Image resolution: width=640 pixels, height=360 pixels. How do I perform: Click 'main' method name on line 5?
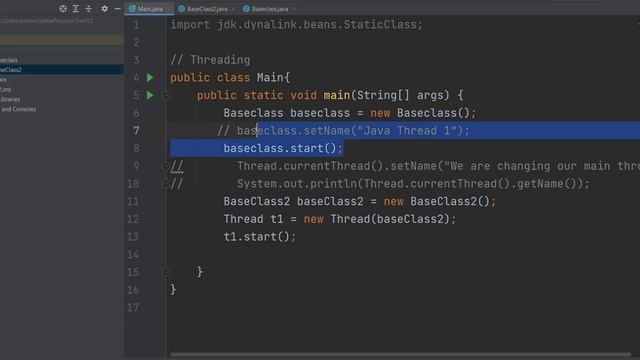(x=337, y=95)
